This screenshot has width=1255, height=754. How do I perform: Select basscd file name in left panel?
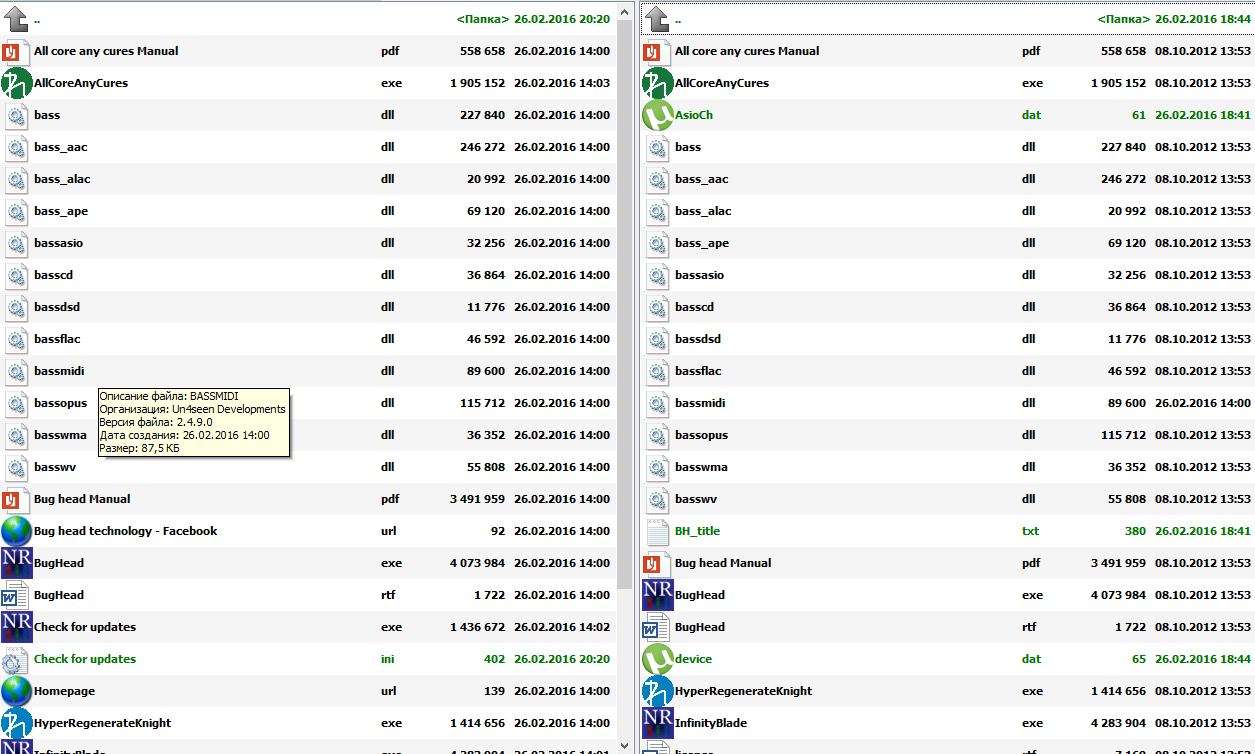click(x=53, y=275)
